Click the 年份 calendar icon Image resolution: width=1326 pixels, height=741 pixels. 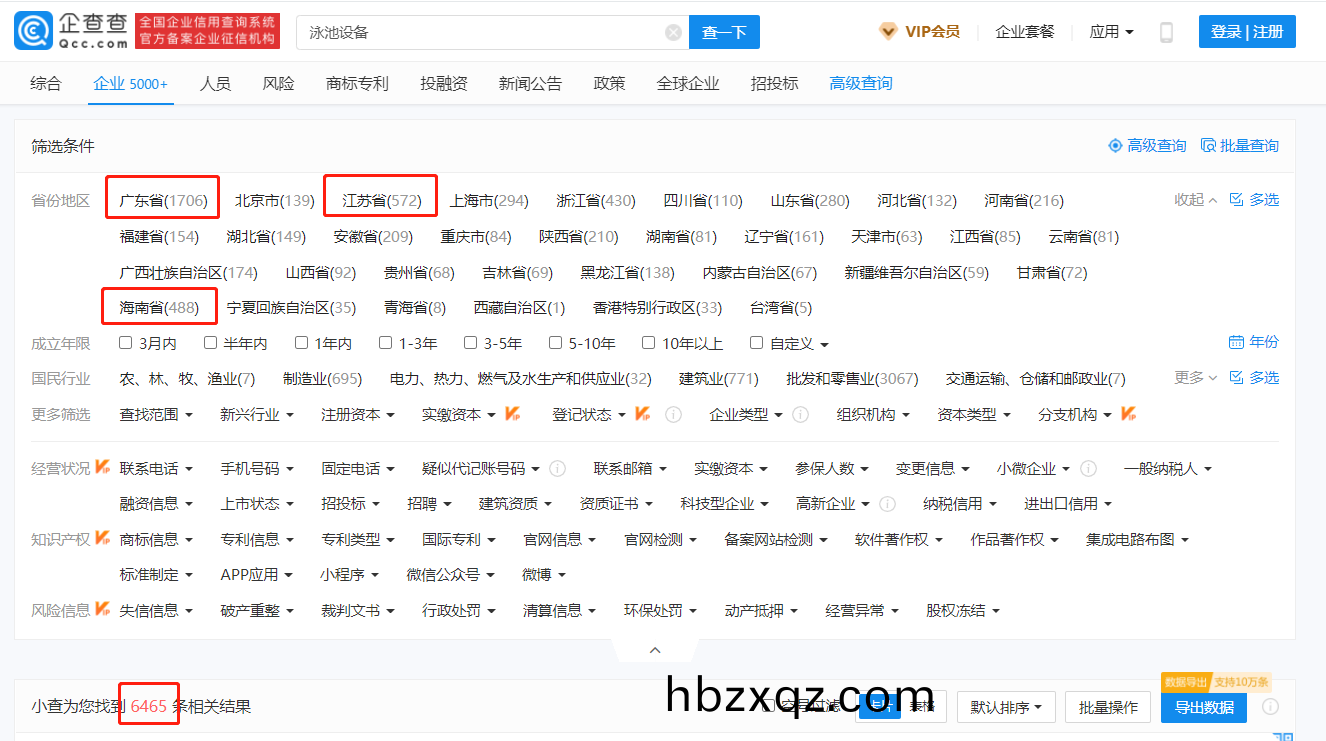pos(1236,342)
